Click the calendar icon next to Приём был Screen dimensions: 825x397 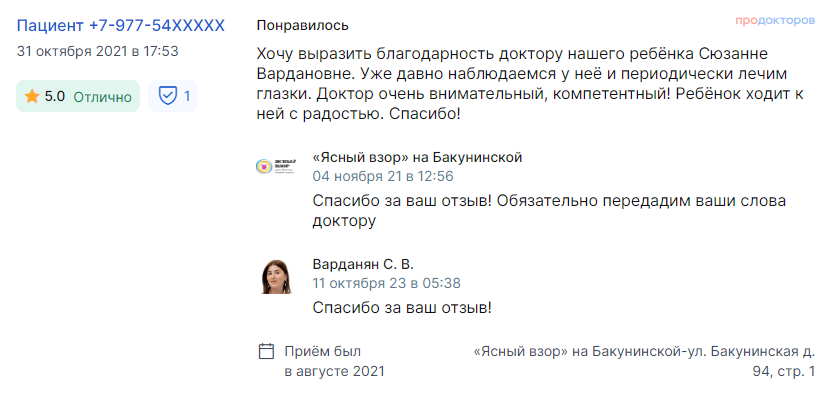(x=267, y=351)
